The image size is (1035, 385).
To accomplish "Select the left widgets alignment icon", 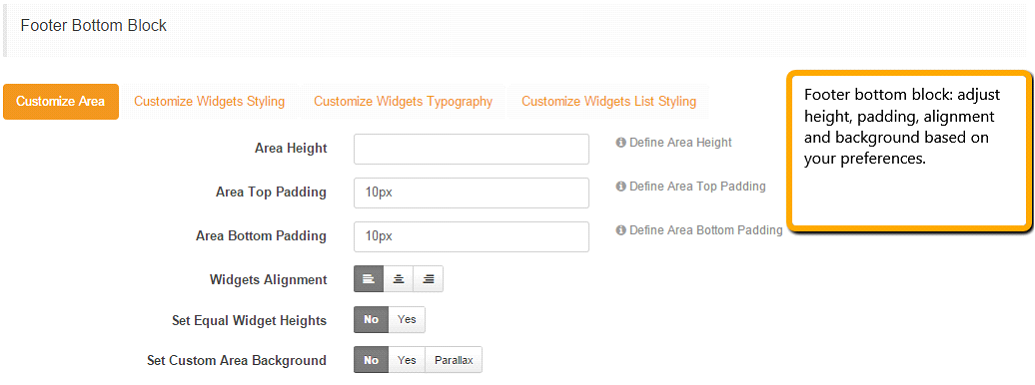I will point(369,279).
